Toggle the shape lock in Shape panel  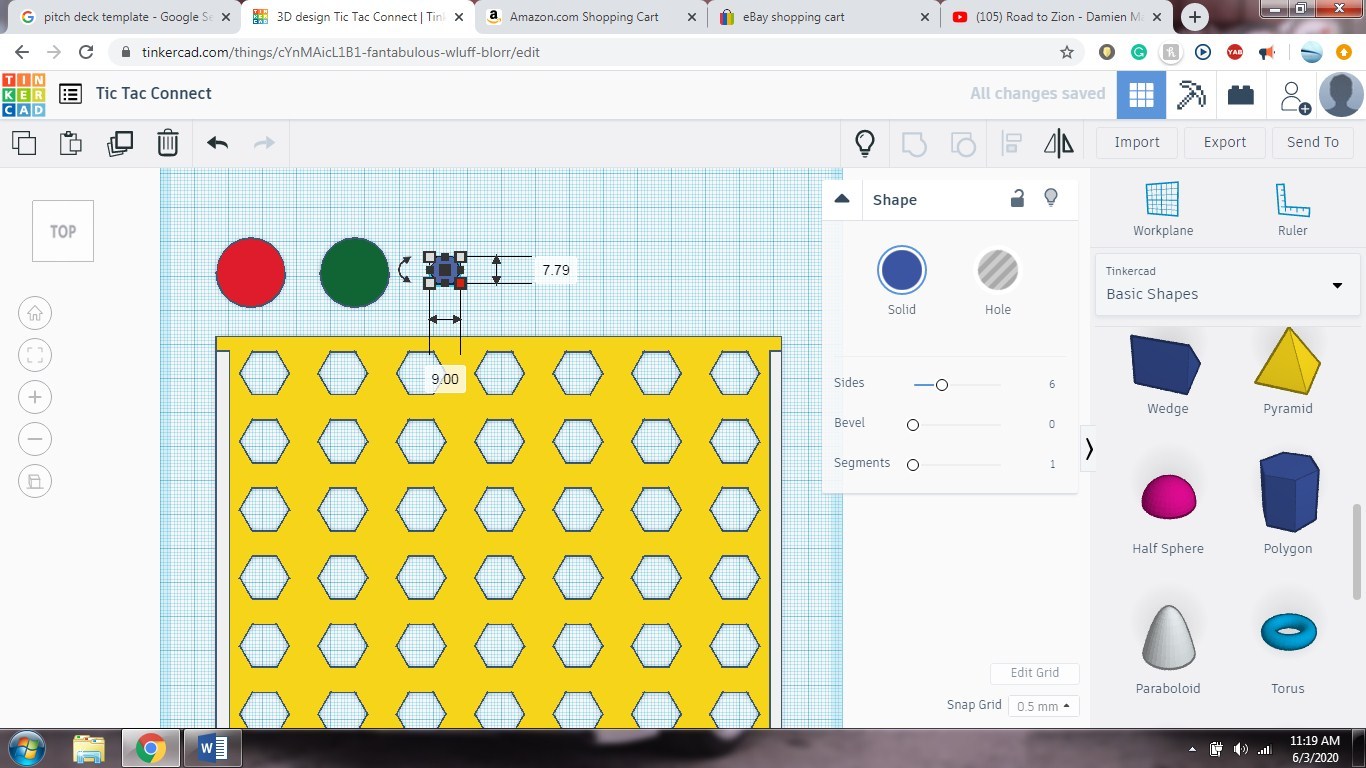[x=1017, y=198]
